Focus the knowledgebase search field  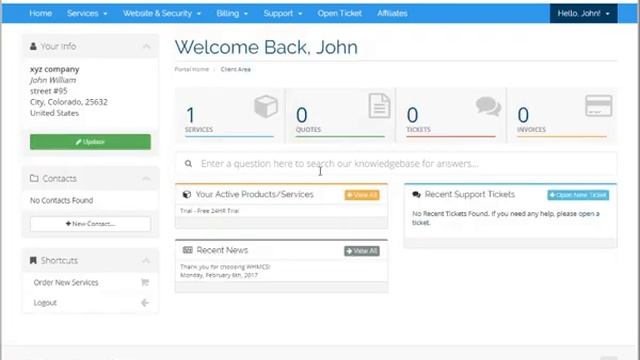pyautogui.click(x=396, y=164)
